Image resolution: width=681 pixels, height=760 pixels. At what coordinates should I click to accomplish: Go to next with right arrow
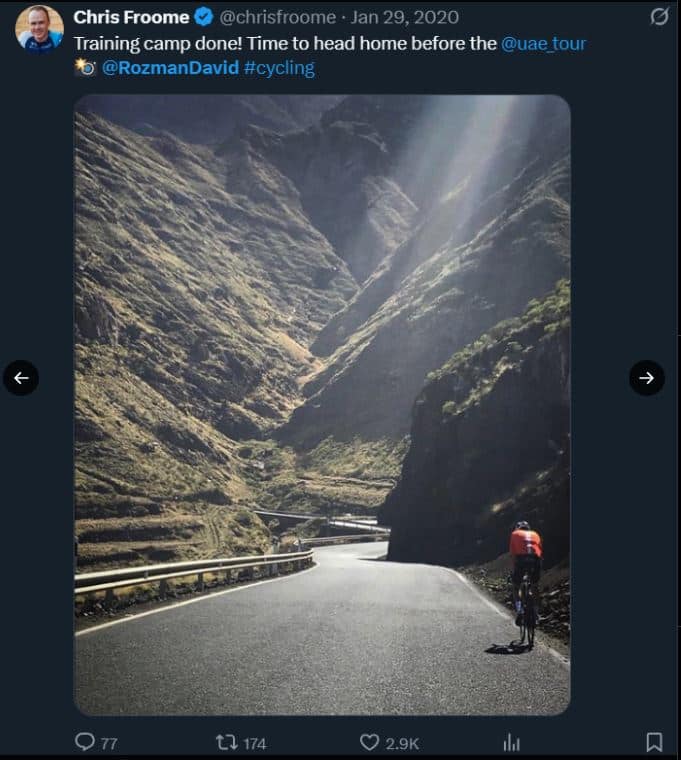[x=647, y=378]
